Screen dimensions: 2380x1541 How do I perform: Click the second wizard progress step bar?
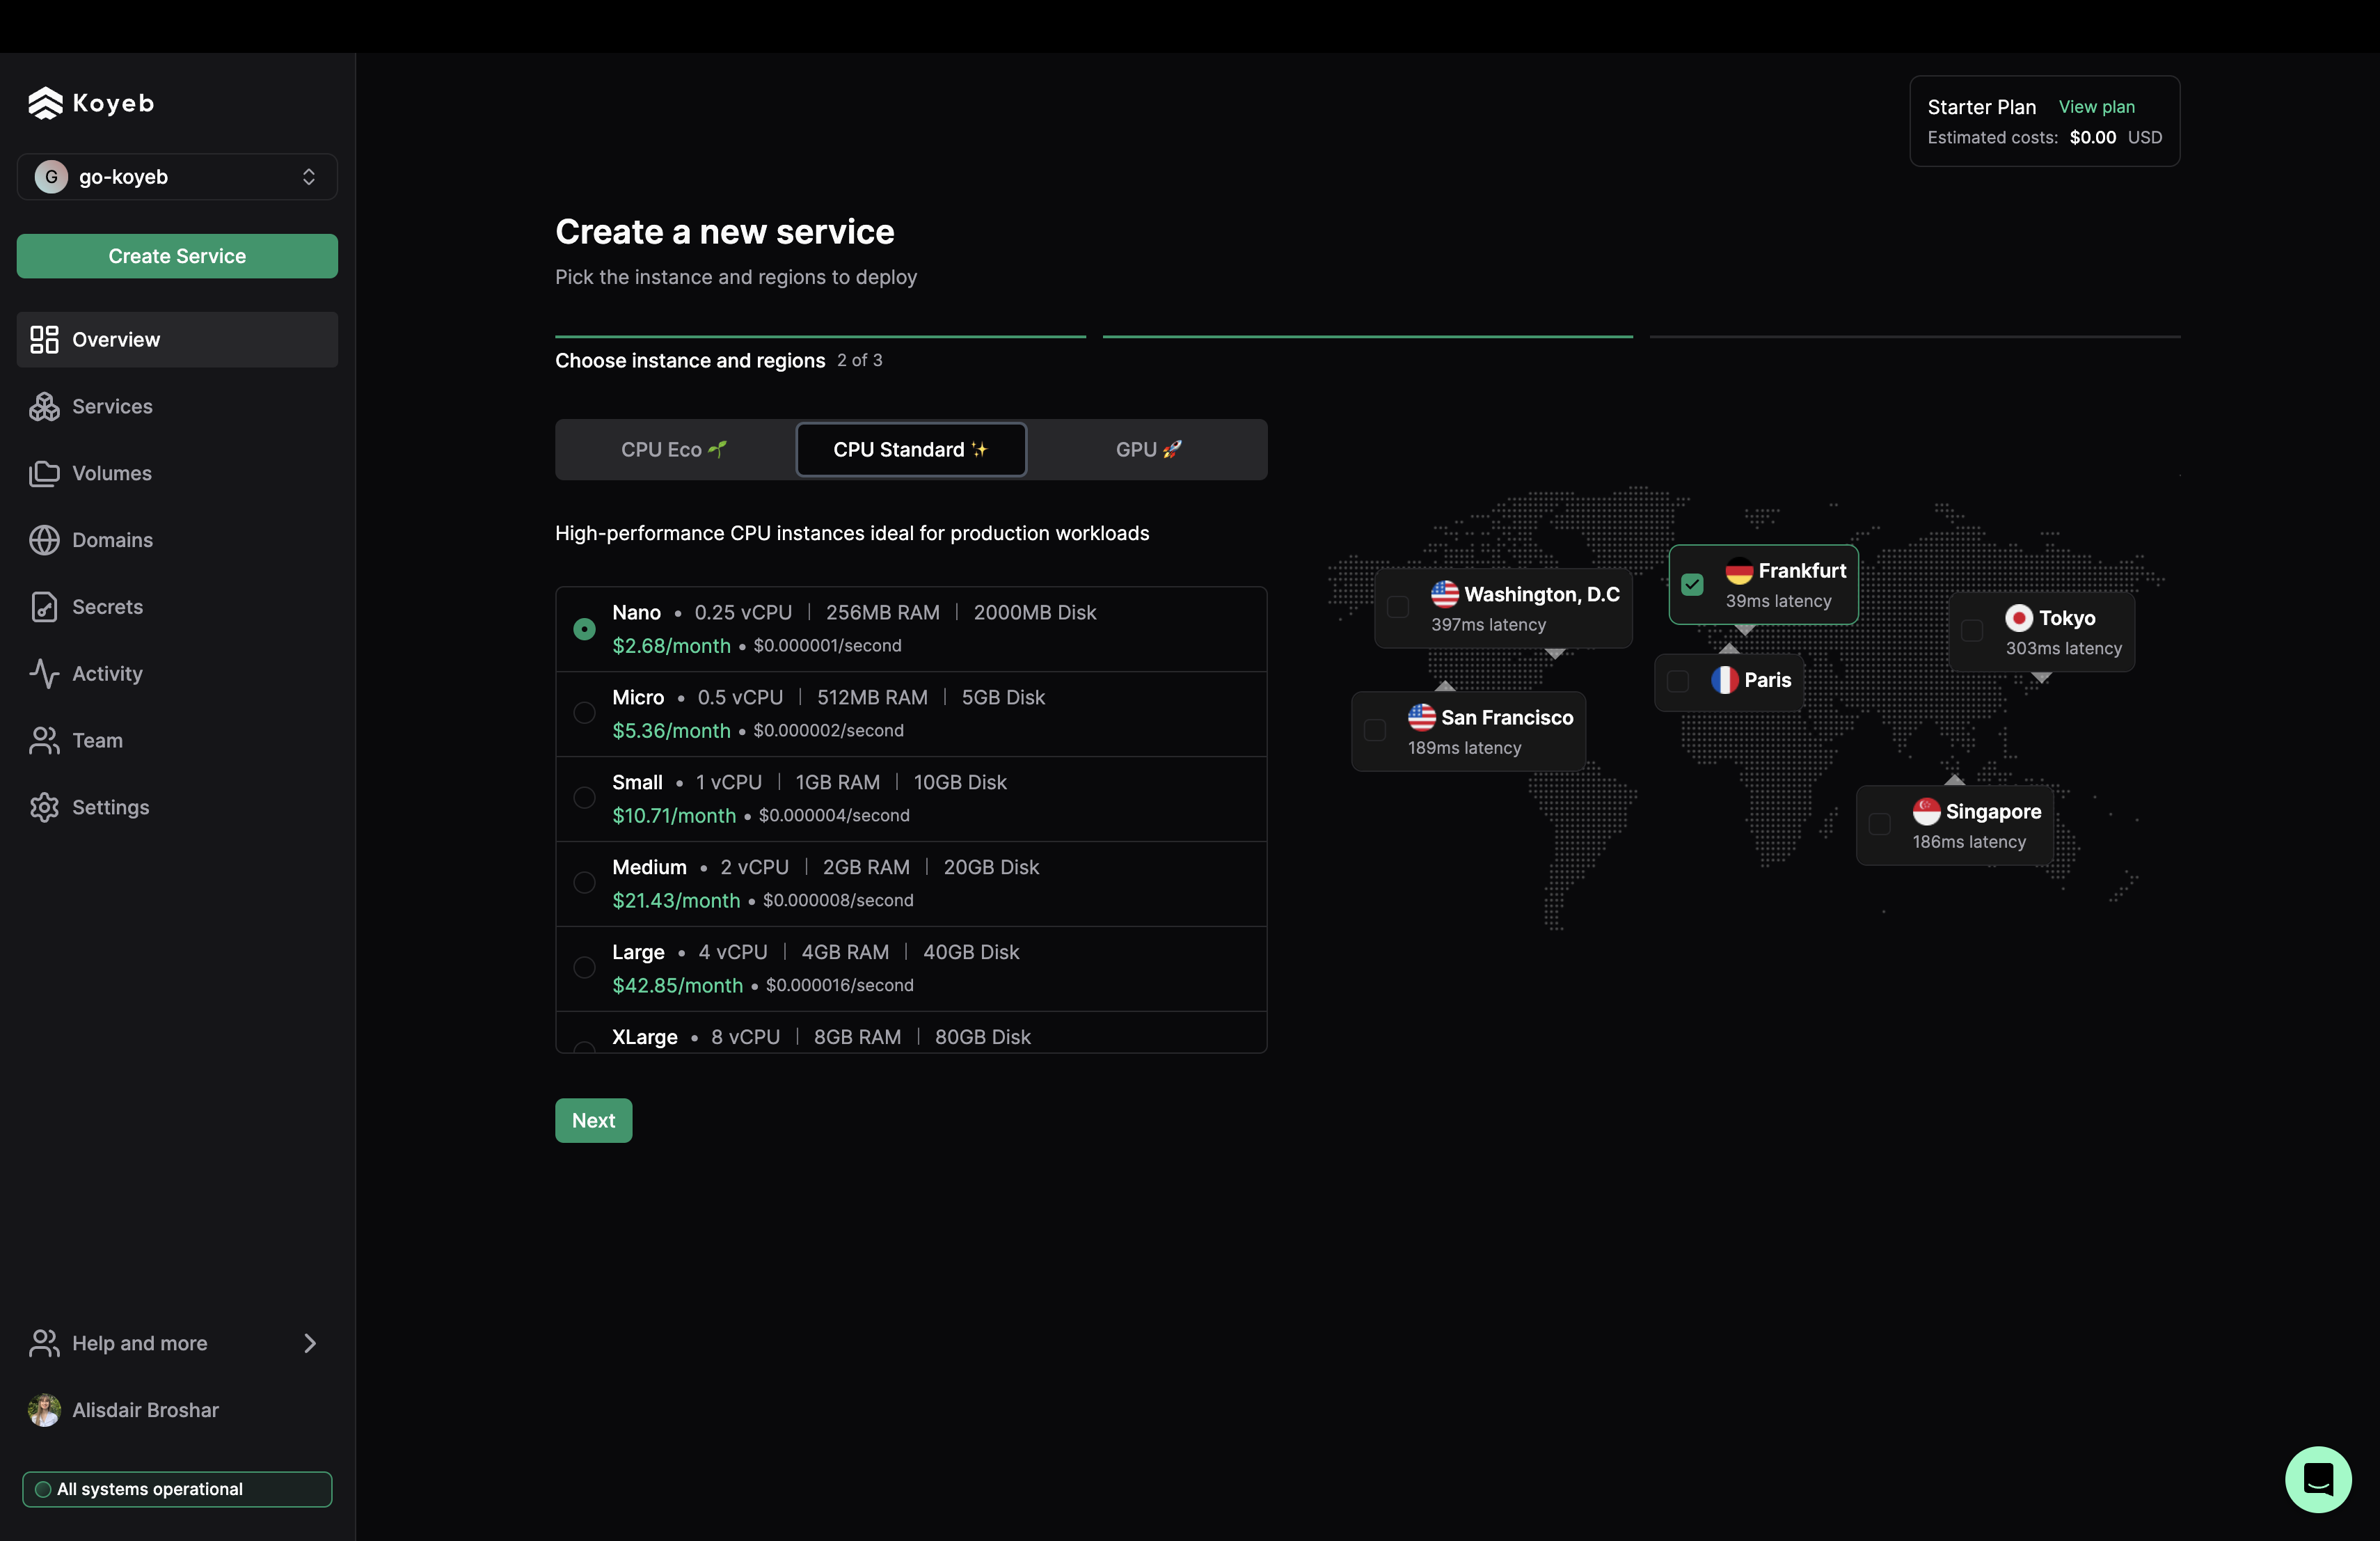(x=1367, y=337)
